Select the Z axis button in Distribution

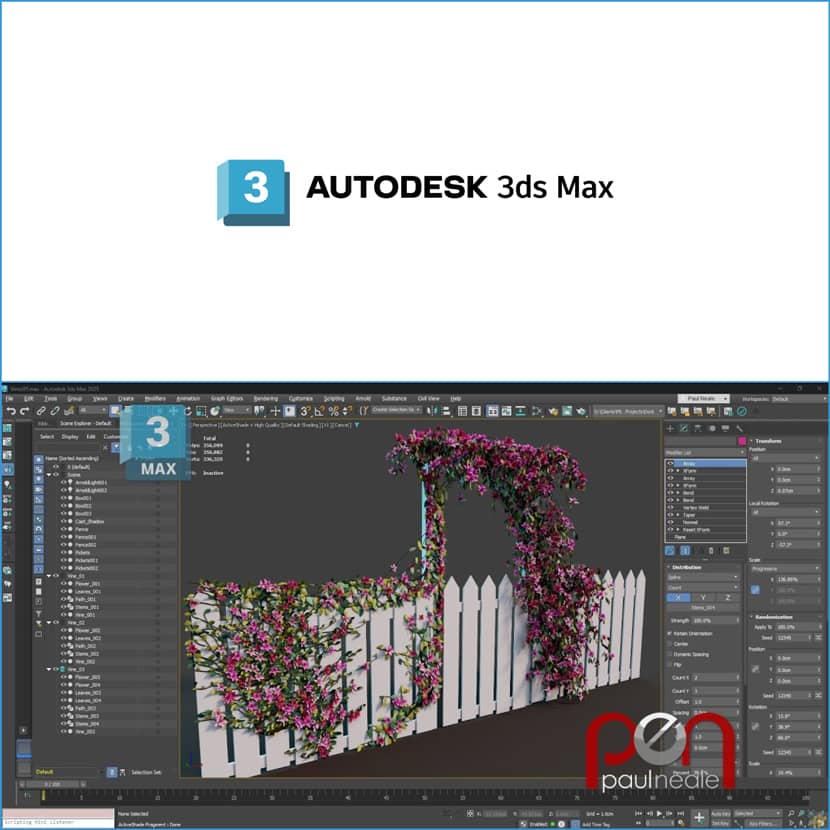pyautogui.click(x=727, y=598)
